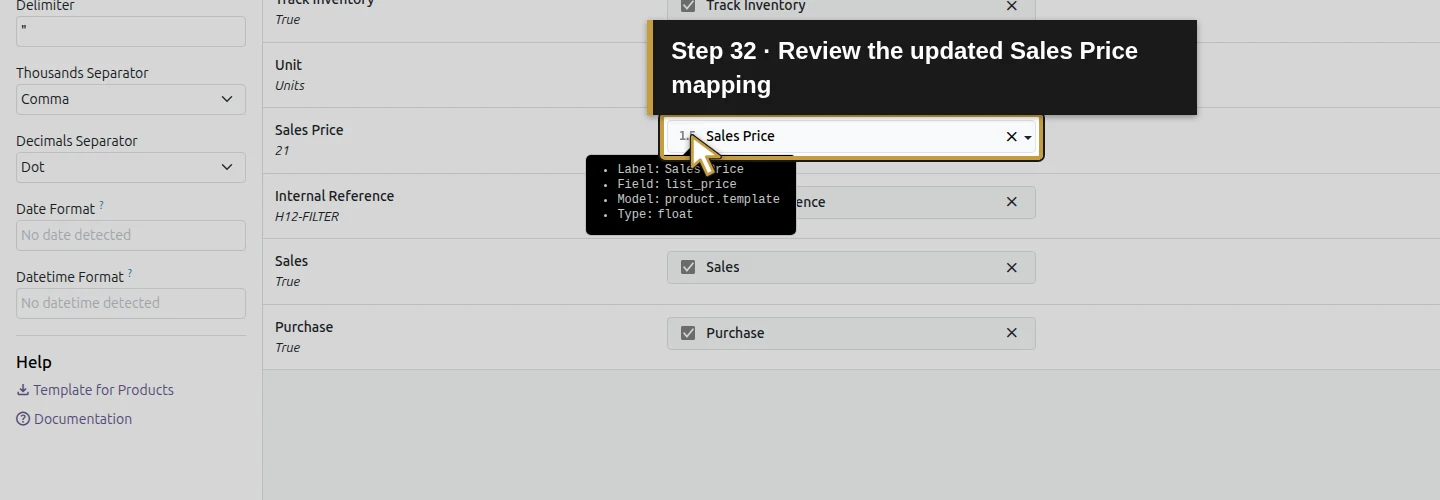Image resolution: width=1440 pixels, height=500 pixels.
Task: Clear the Internal Reference field mapping
Action: (1011, 202)
